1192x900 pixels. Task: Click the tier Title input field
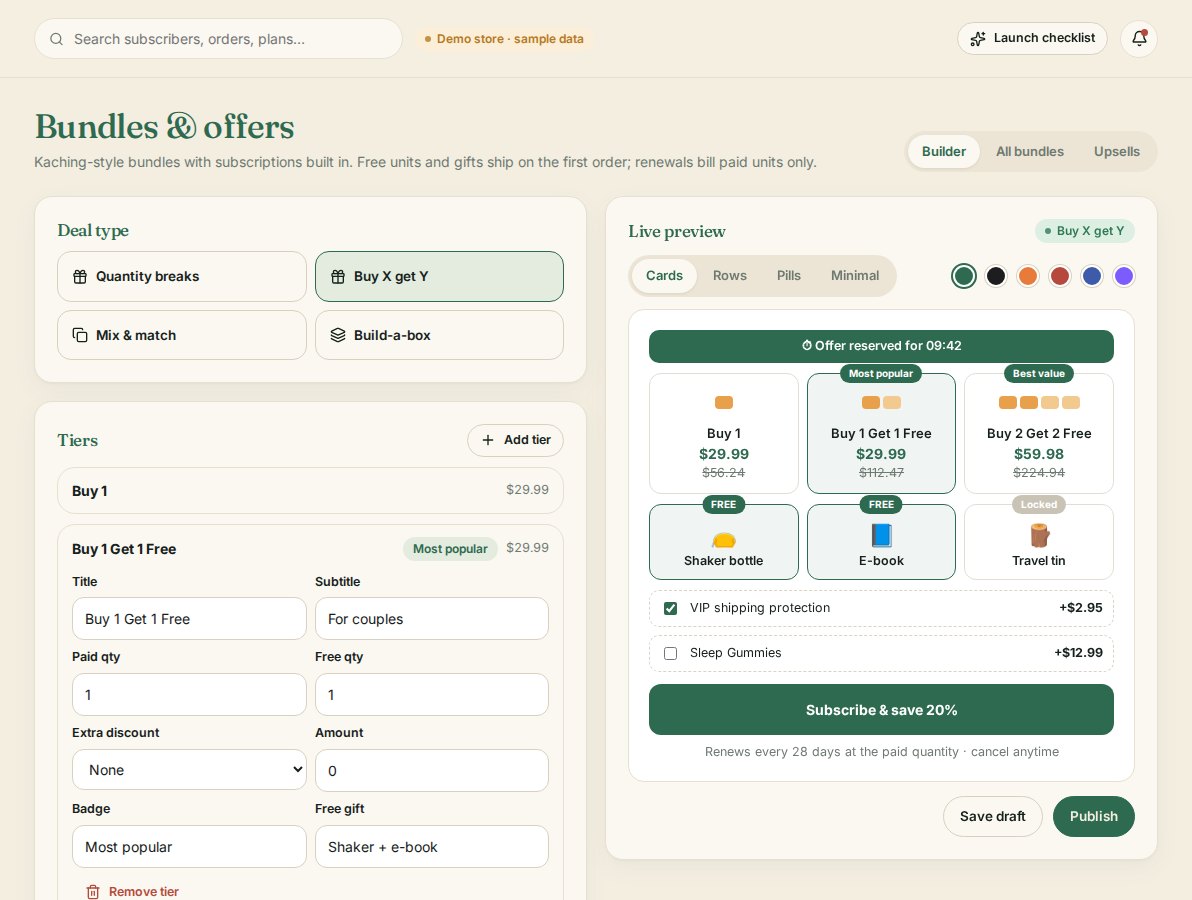[189, 619]
